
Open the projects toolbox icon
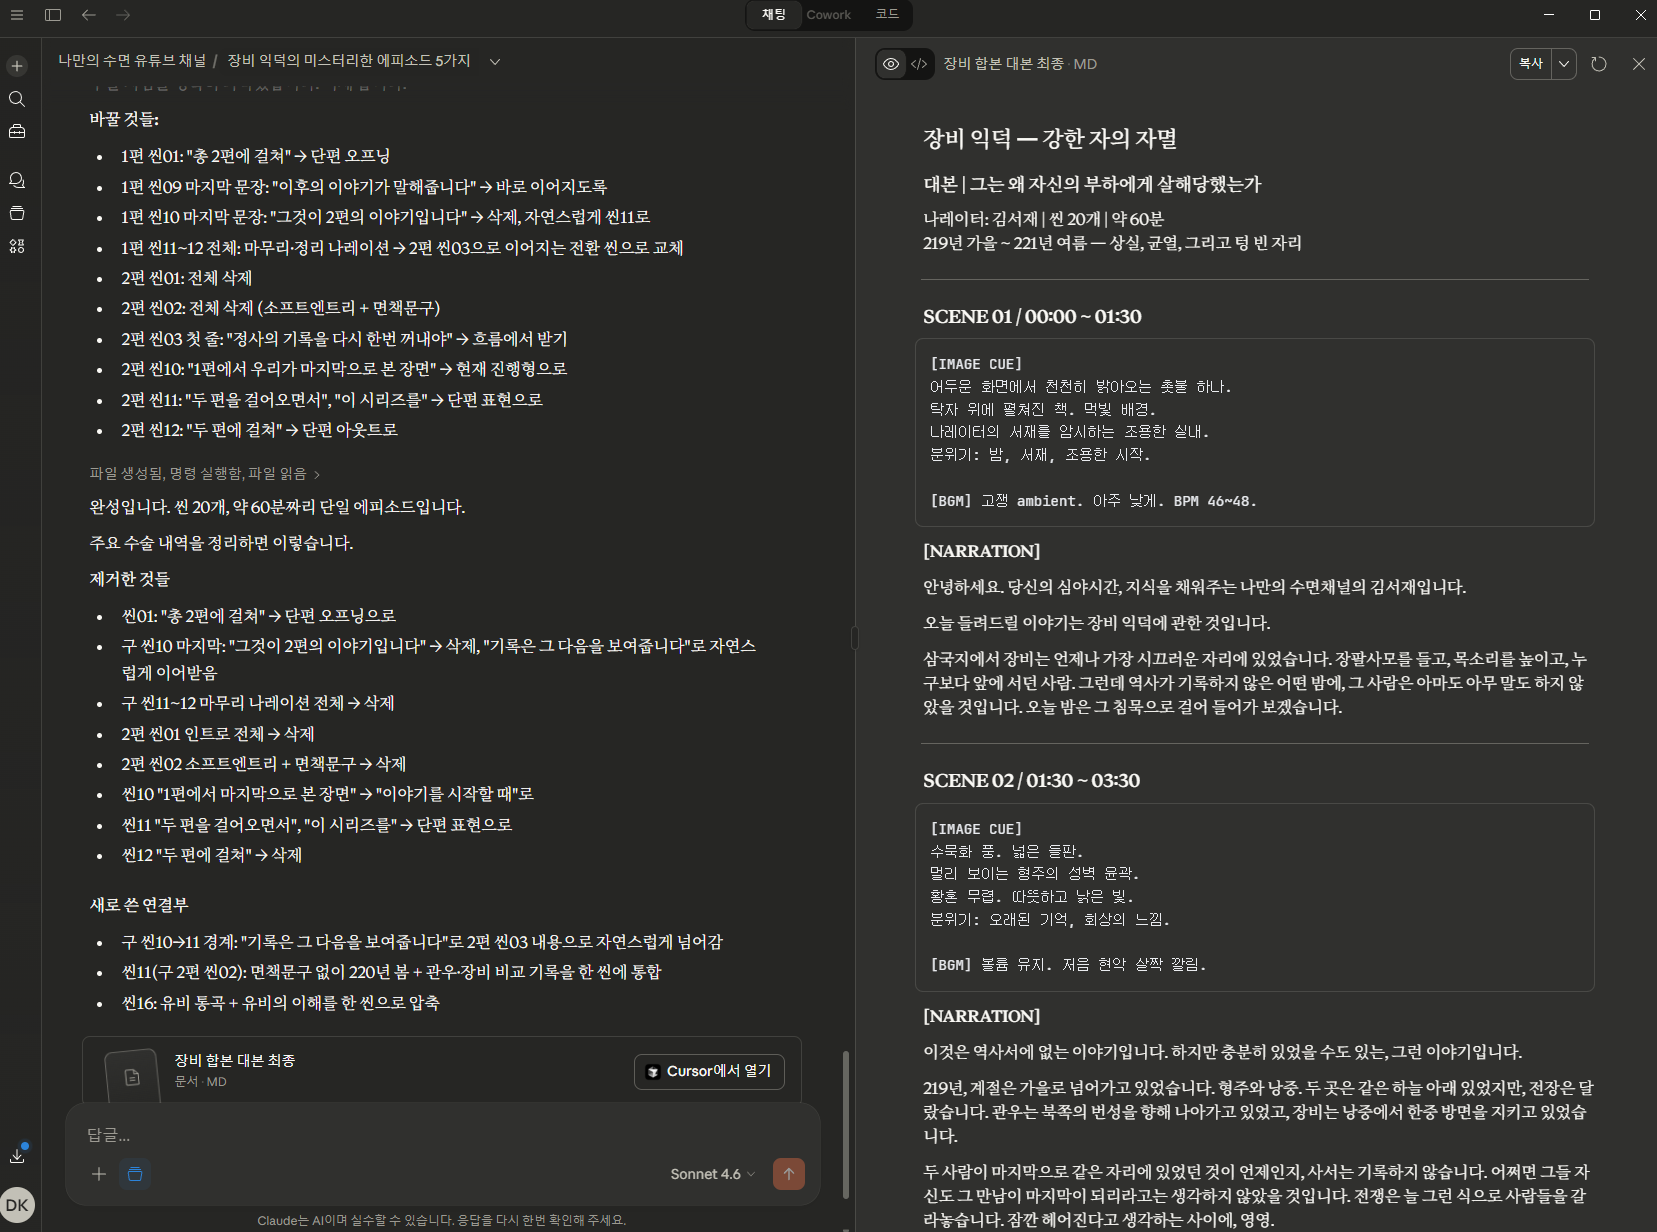pyautogui.click(x=16, y=131)
